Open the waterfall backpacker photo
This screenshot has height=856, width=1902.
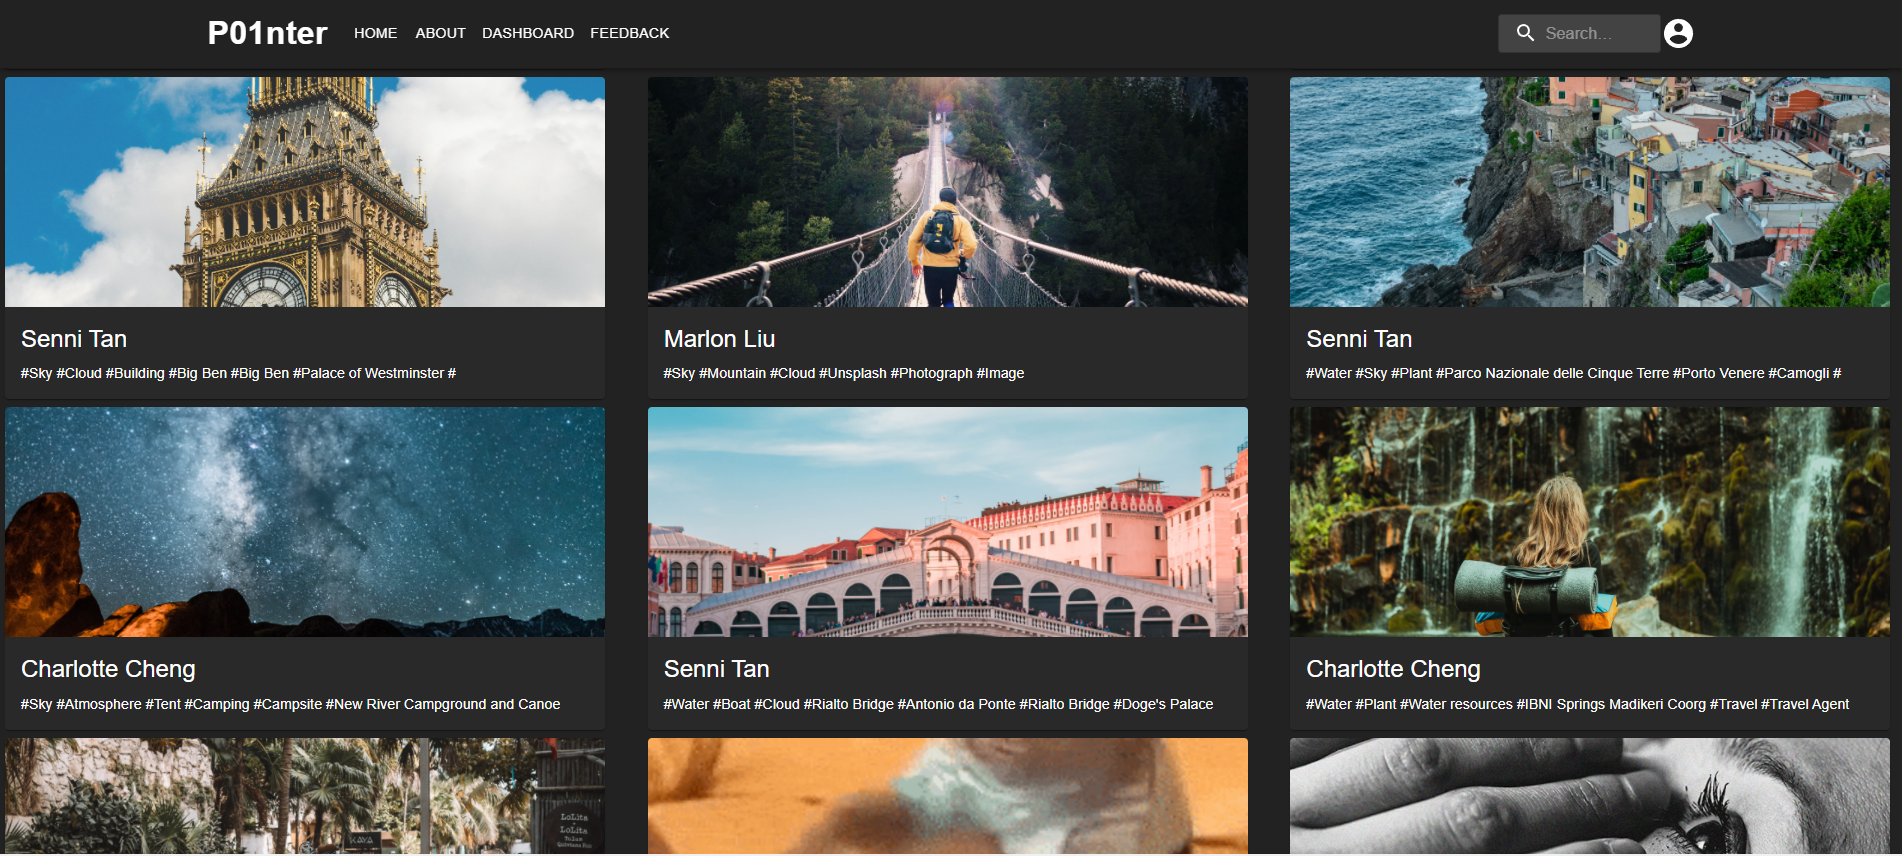pos(1590,522)
